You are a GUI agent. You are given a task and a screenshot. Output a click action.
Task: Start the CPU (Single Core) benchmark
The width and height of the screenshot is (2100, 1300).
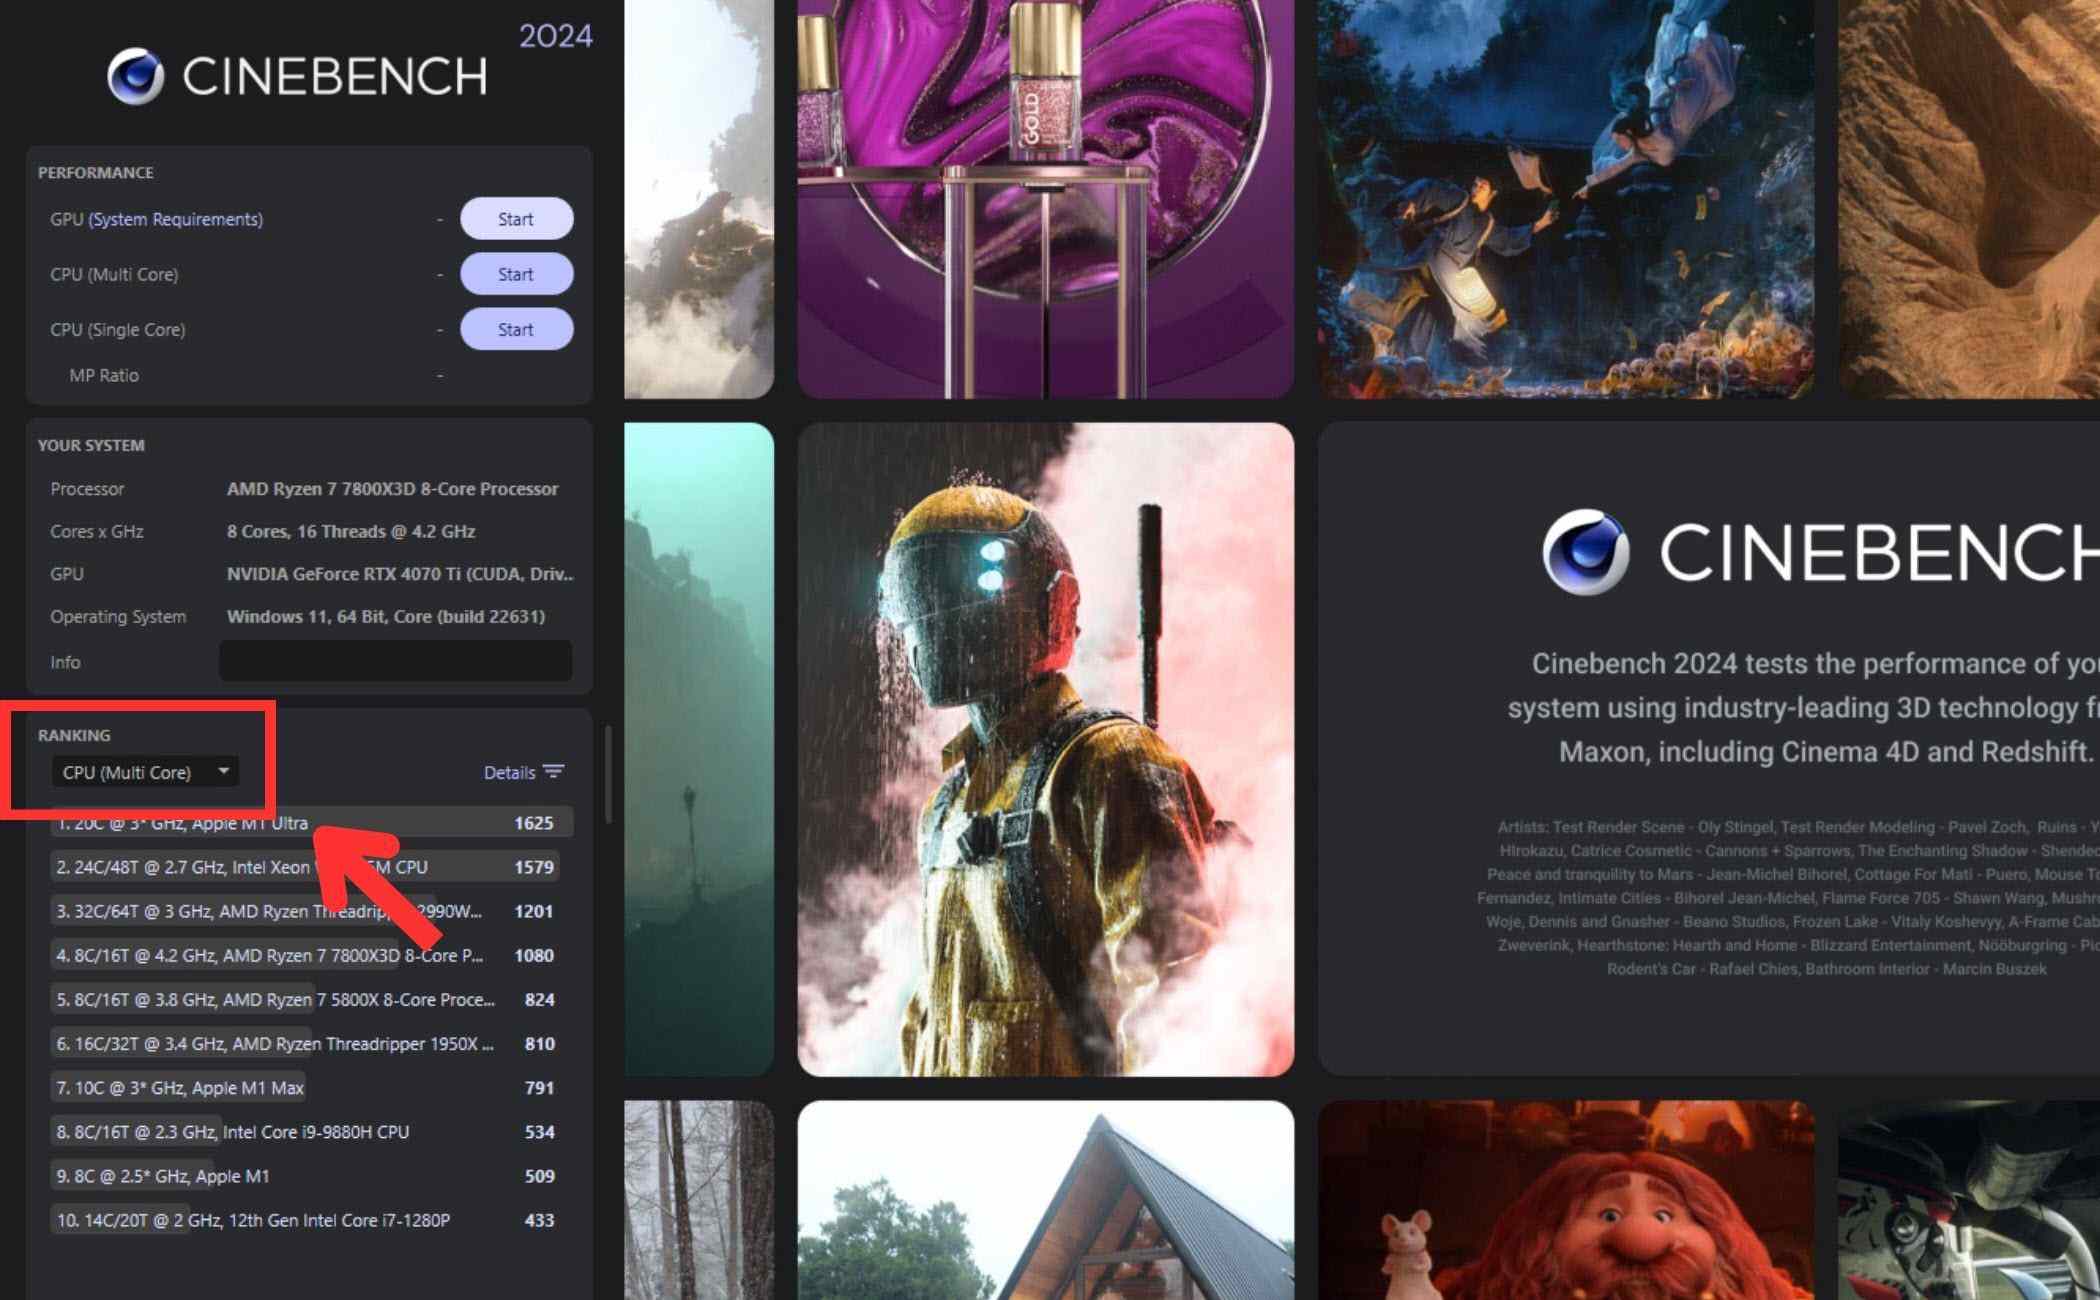pyautogui.click(x=516, y=329)
